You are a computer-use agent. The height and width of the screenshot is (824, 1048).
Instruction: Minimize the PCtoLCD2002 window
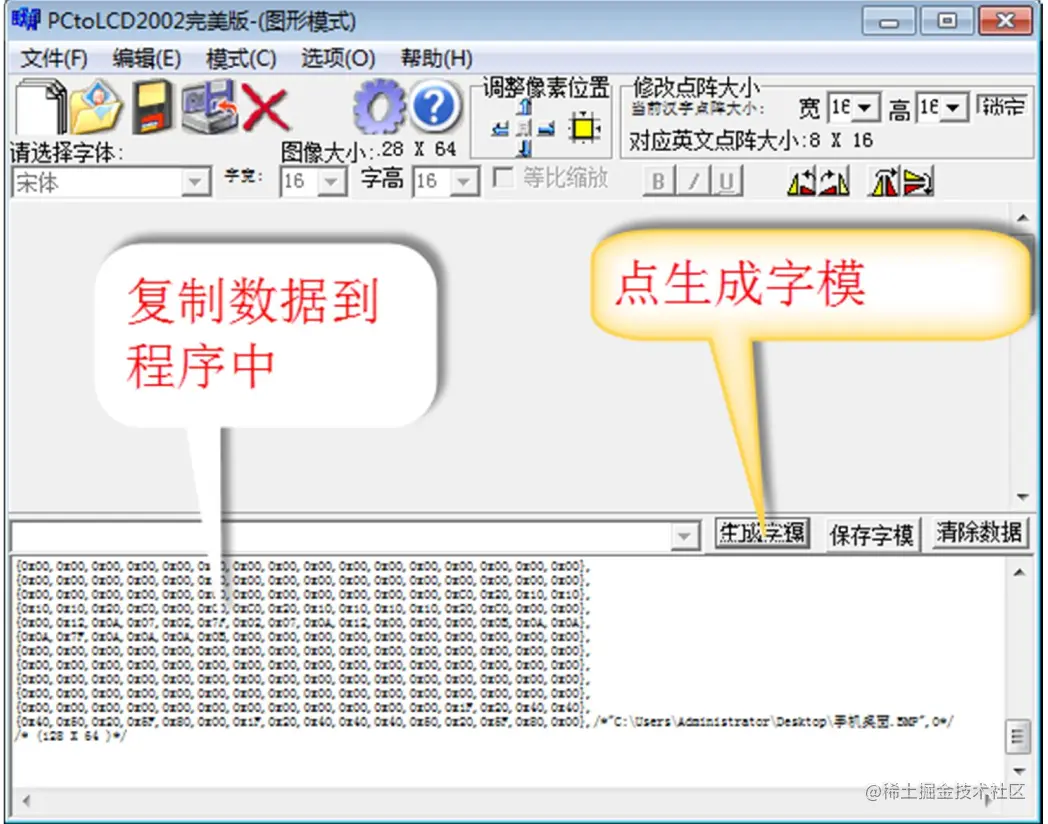click(x=888, y=22)
